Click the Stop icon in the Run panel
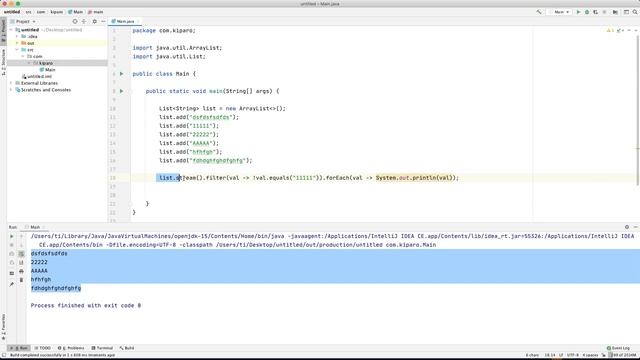This screenshot has height=360, width=640. click(11, 245)
